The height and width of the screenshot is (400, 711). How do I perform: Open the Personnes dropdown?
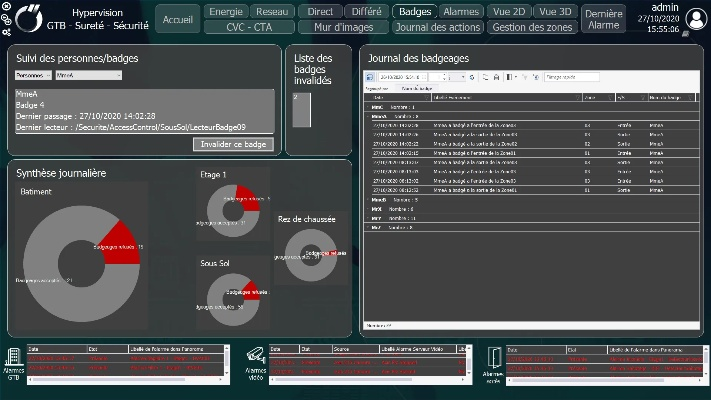click(x=34, y=75)
